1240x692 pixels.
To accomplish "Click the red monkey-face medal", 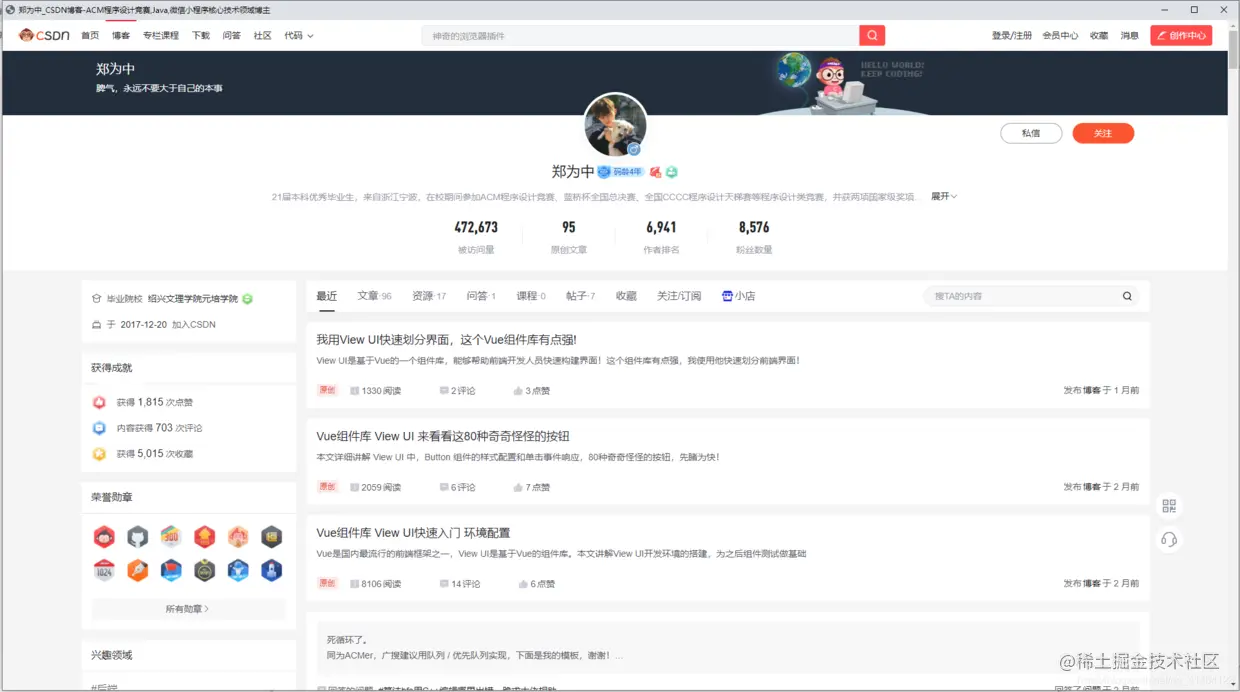I will [x=104, y=537].
